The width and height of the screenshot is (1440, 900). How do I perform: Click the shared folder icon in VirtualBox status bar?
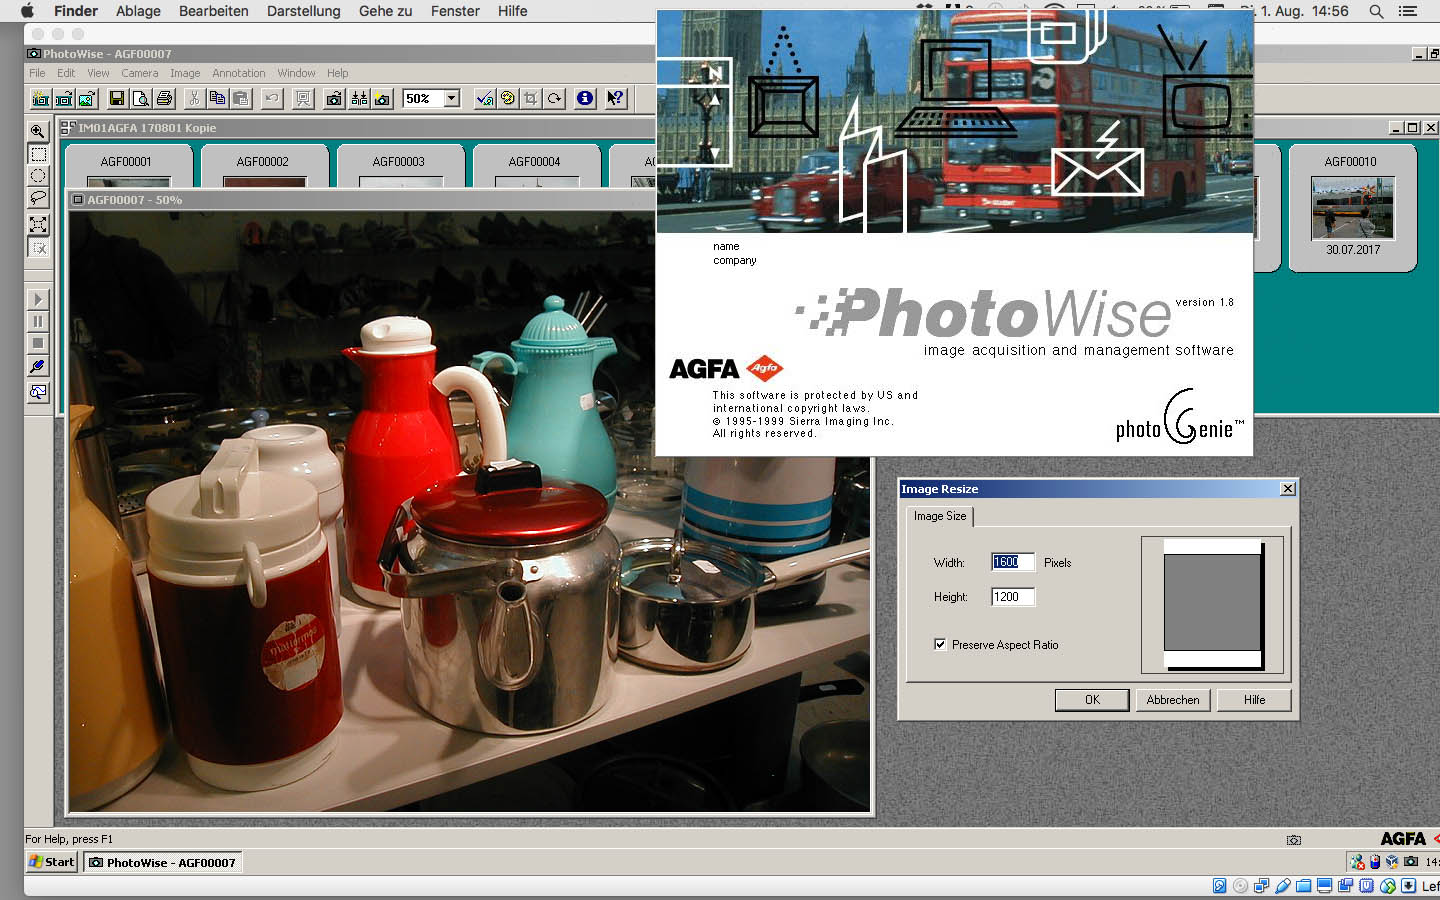tap(1304, 886)
